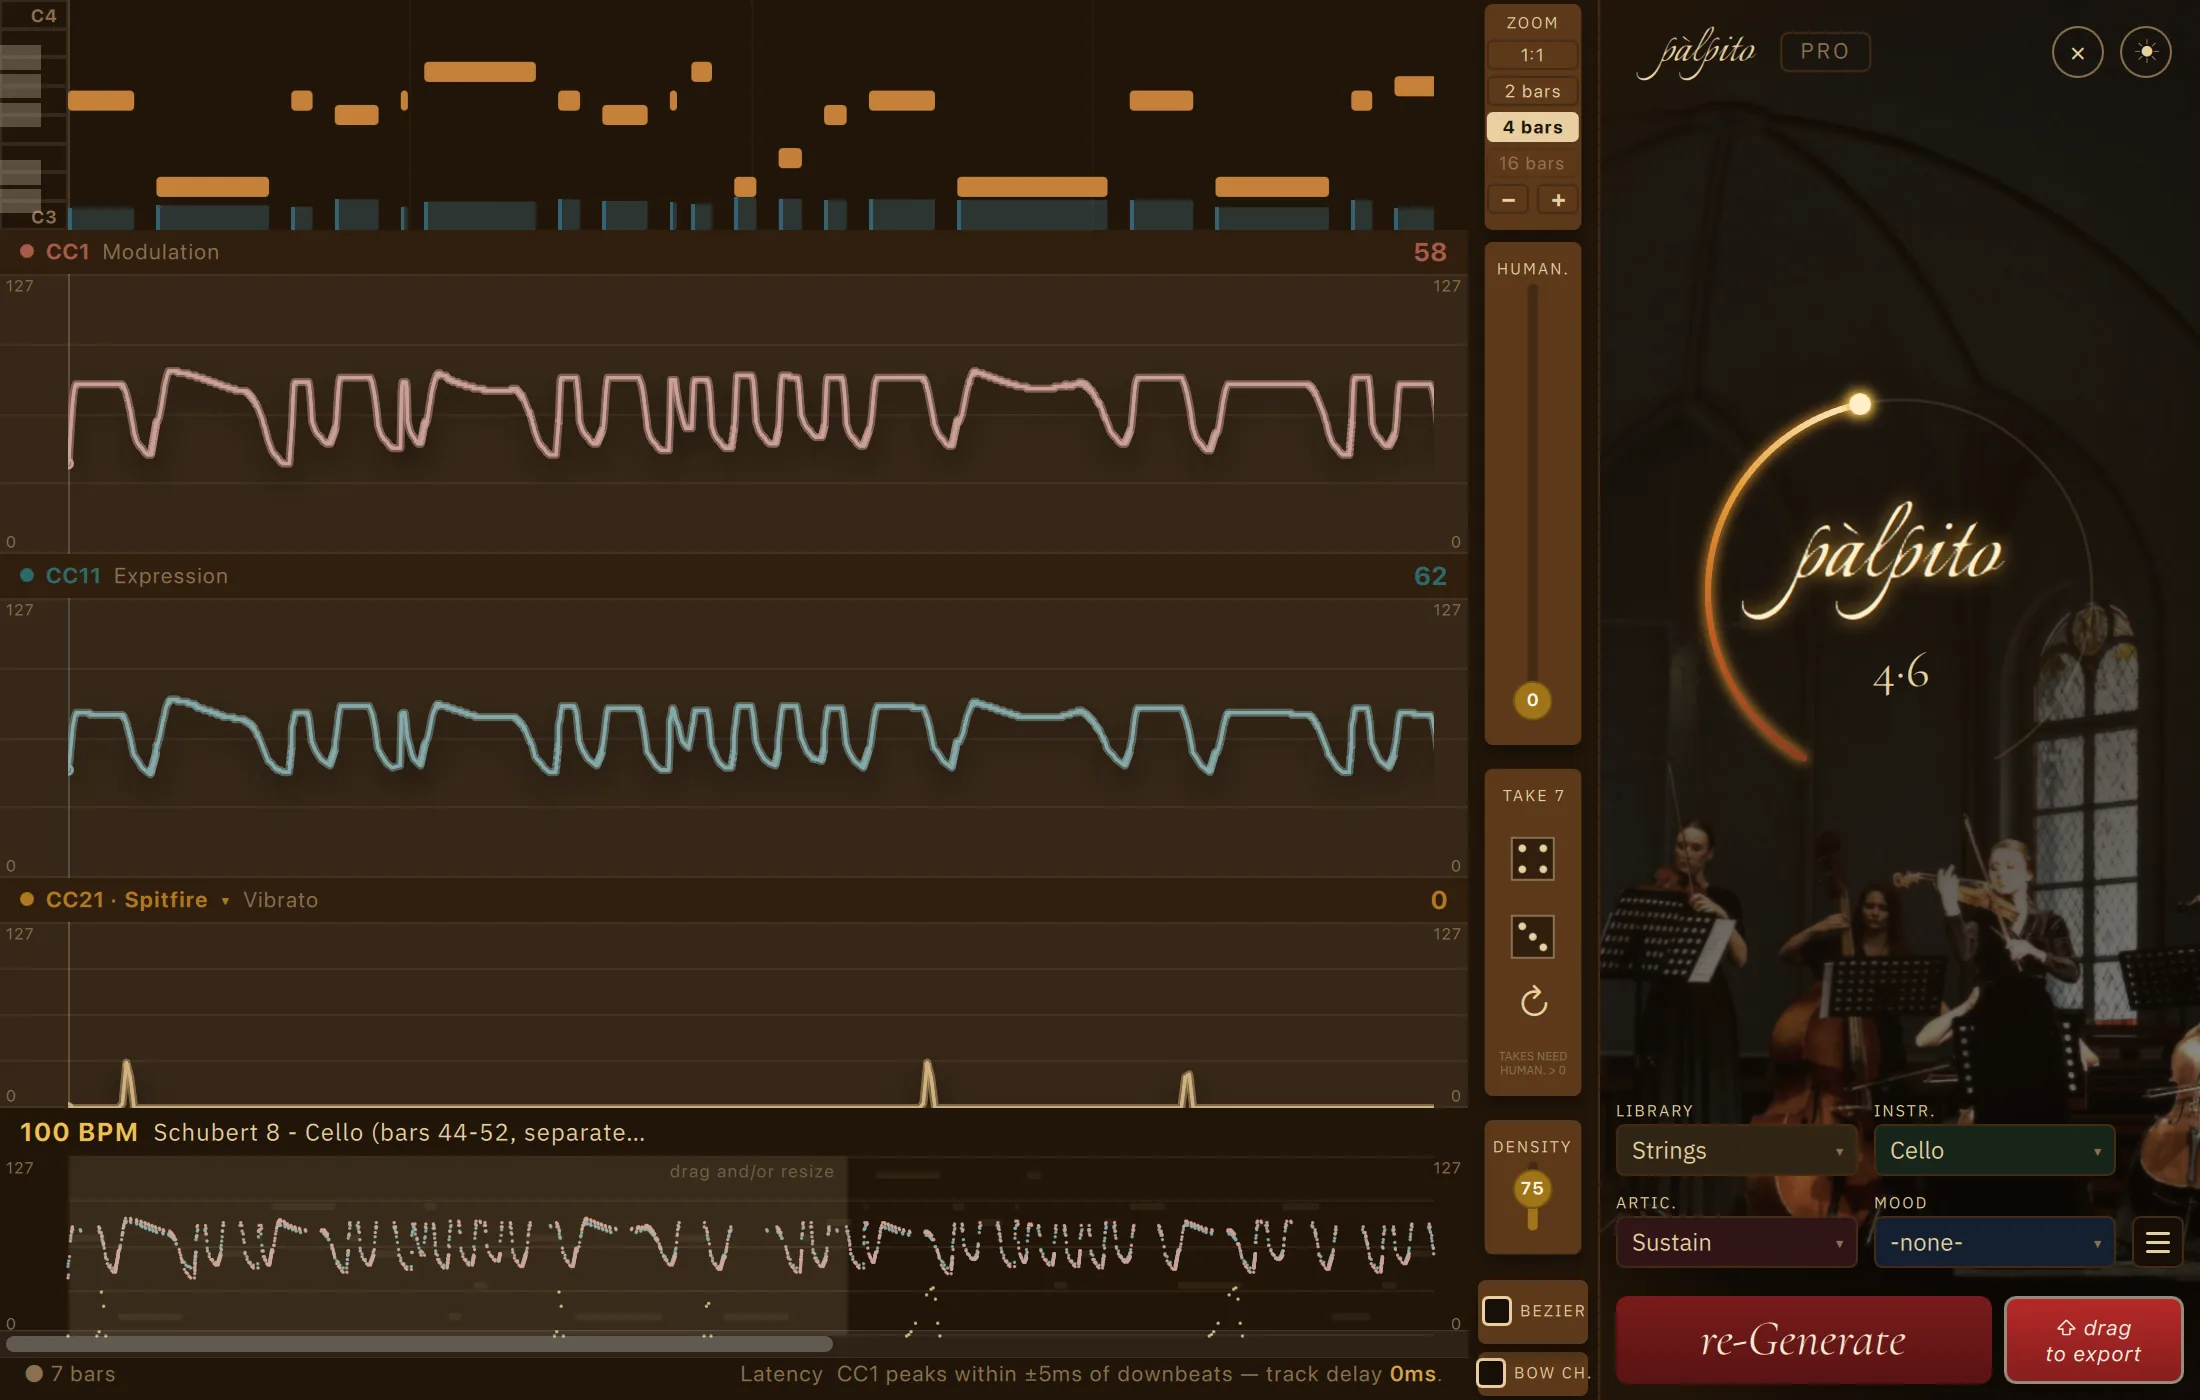
Task: Enable the Bezier checkbox
Action: pos(1496,1311)
